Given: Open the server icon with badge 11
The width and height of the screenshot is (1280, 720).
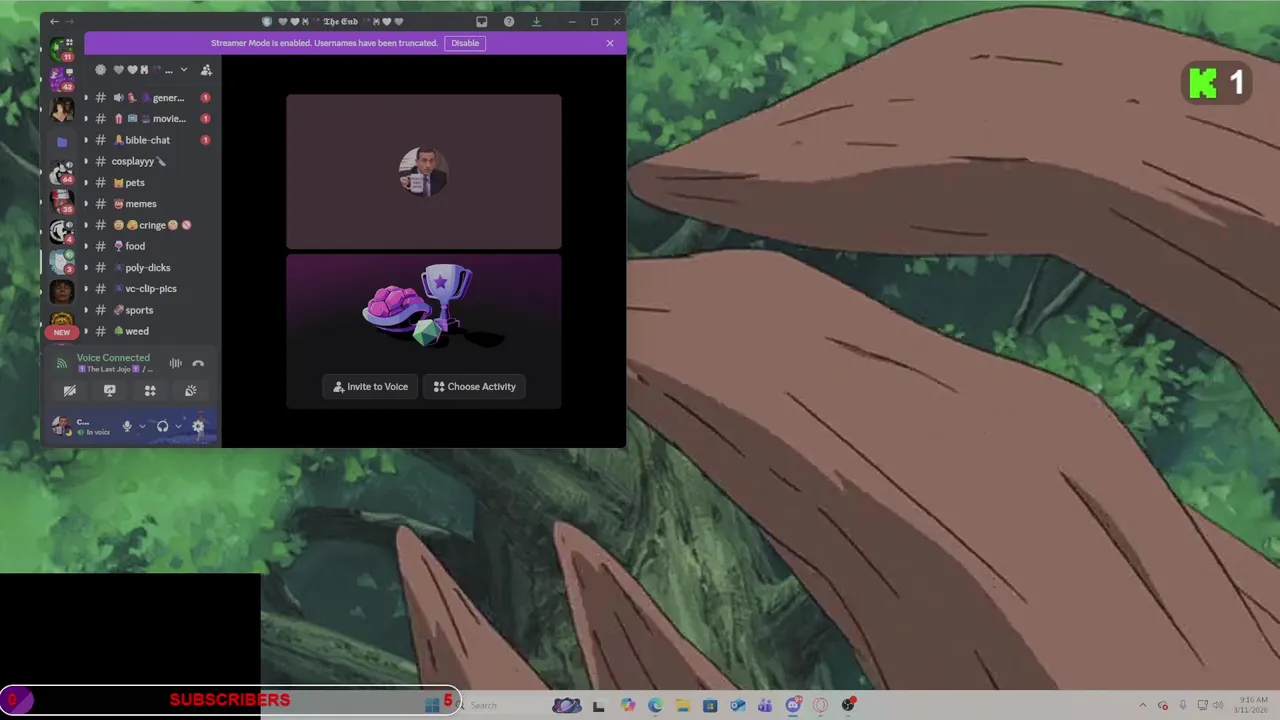Looking at the screenshot, I should (62, 49).
